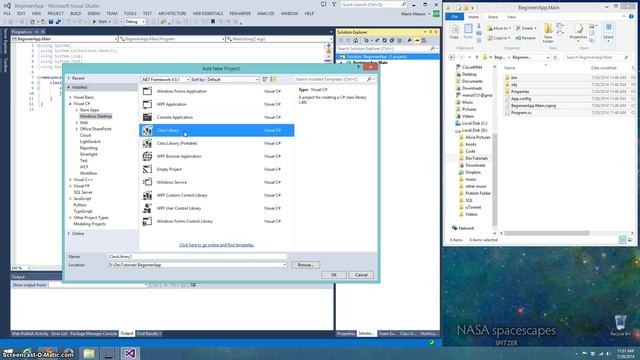Select Windows Desktop in the template tree
640x360 pixels.
(96, 116)
